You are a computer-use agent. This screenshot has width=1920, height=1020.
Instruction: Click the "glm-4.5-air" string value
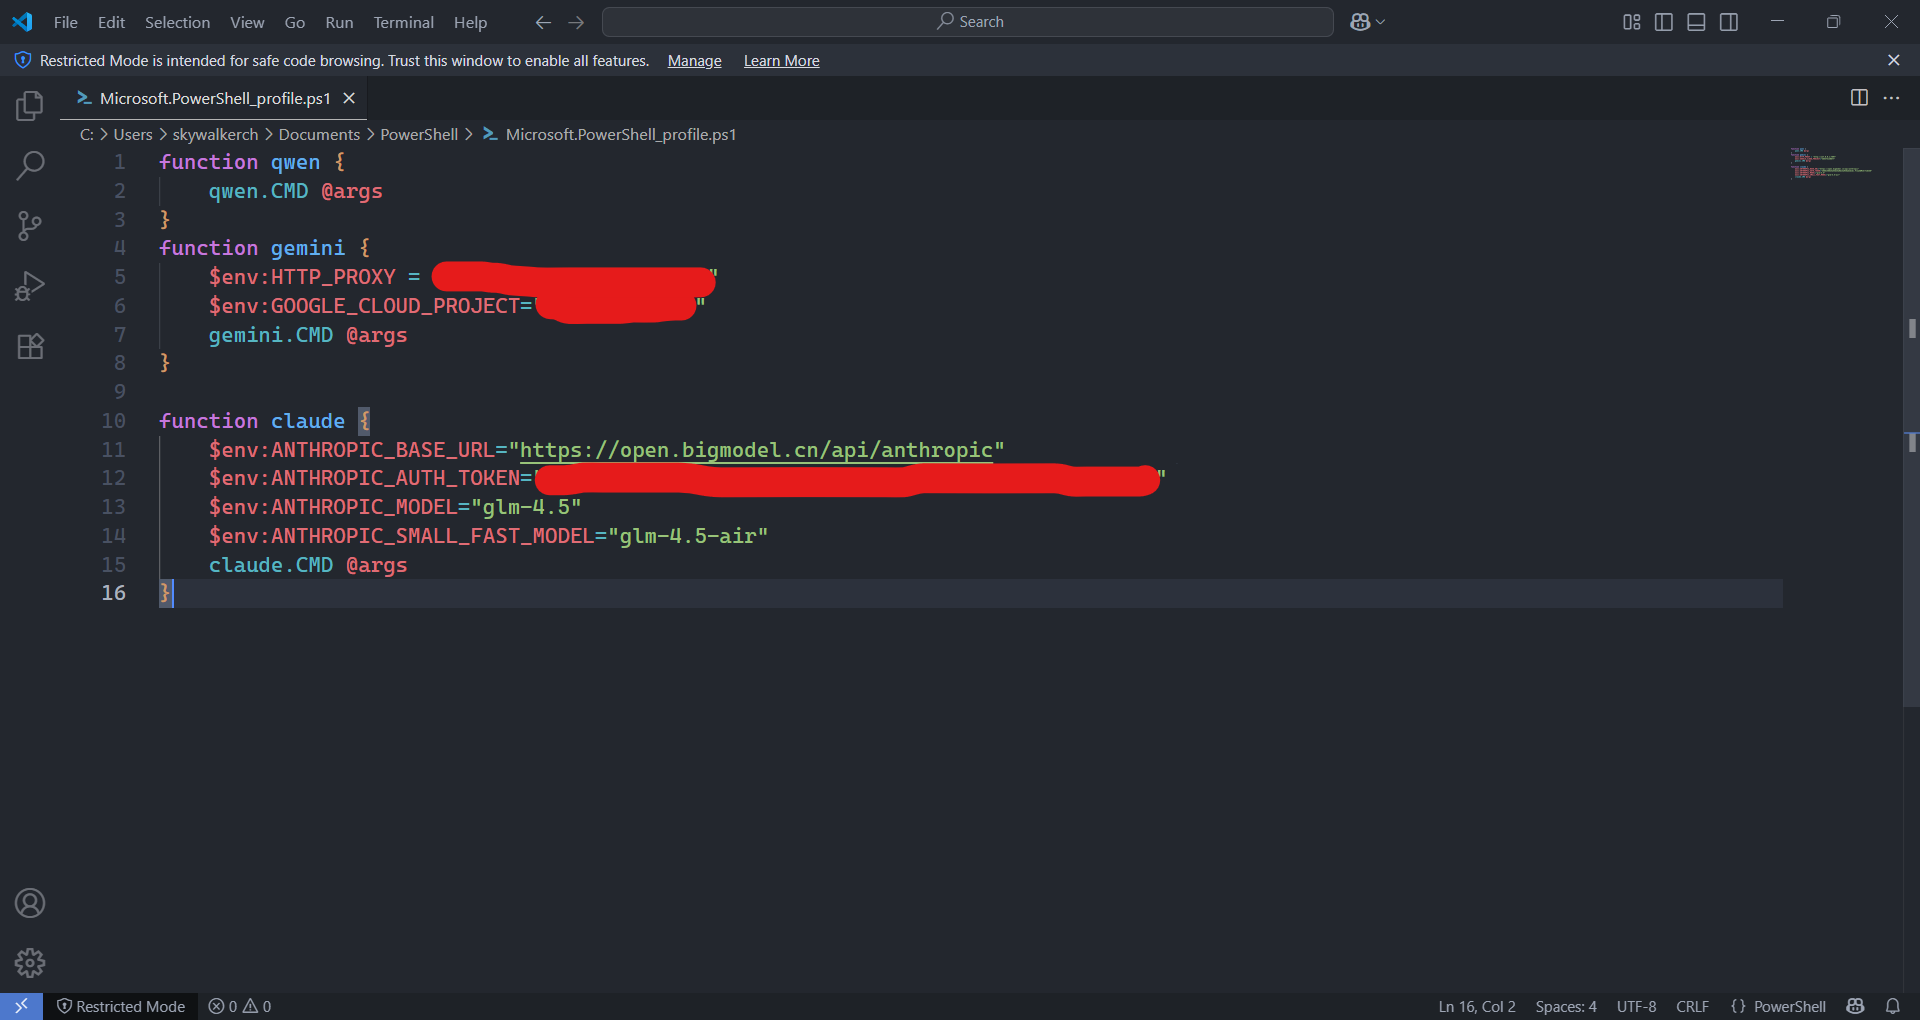click(688, 536)
